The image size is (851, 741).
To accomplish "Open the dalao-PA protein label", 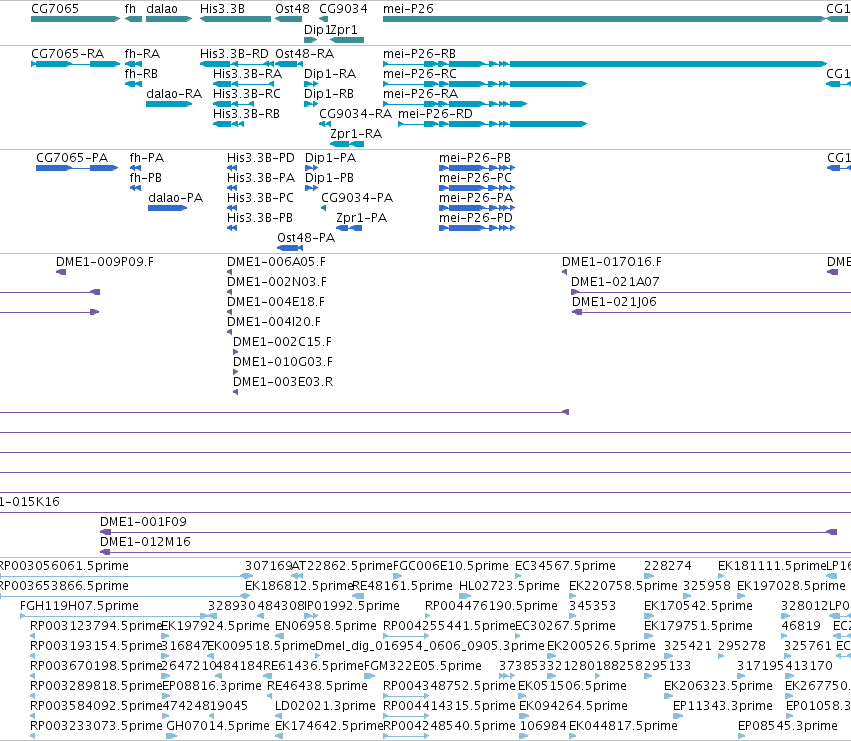I will pos(175,198).
